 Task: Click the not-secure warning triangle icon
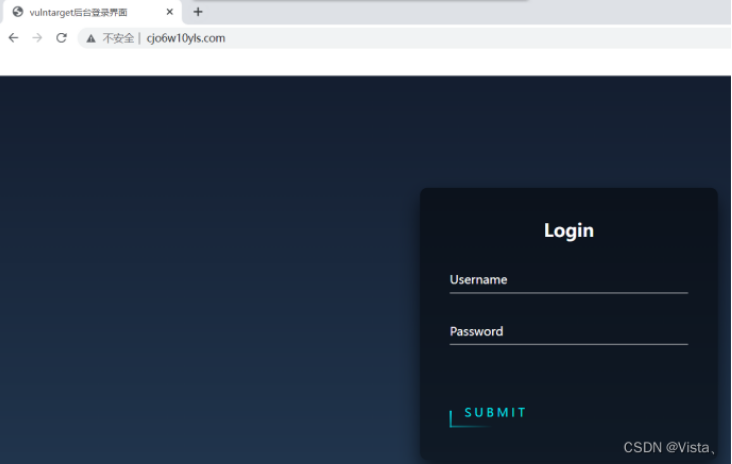[91, 38]
